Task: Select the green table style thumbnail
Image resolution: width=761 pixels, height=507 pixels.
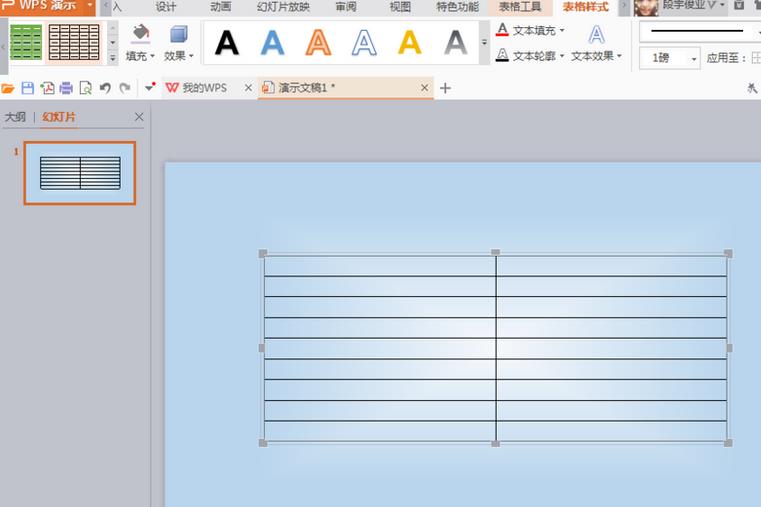Action: [x=26, y=43]
